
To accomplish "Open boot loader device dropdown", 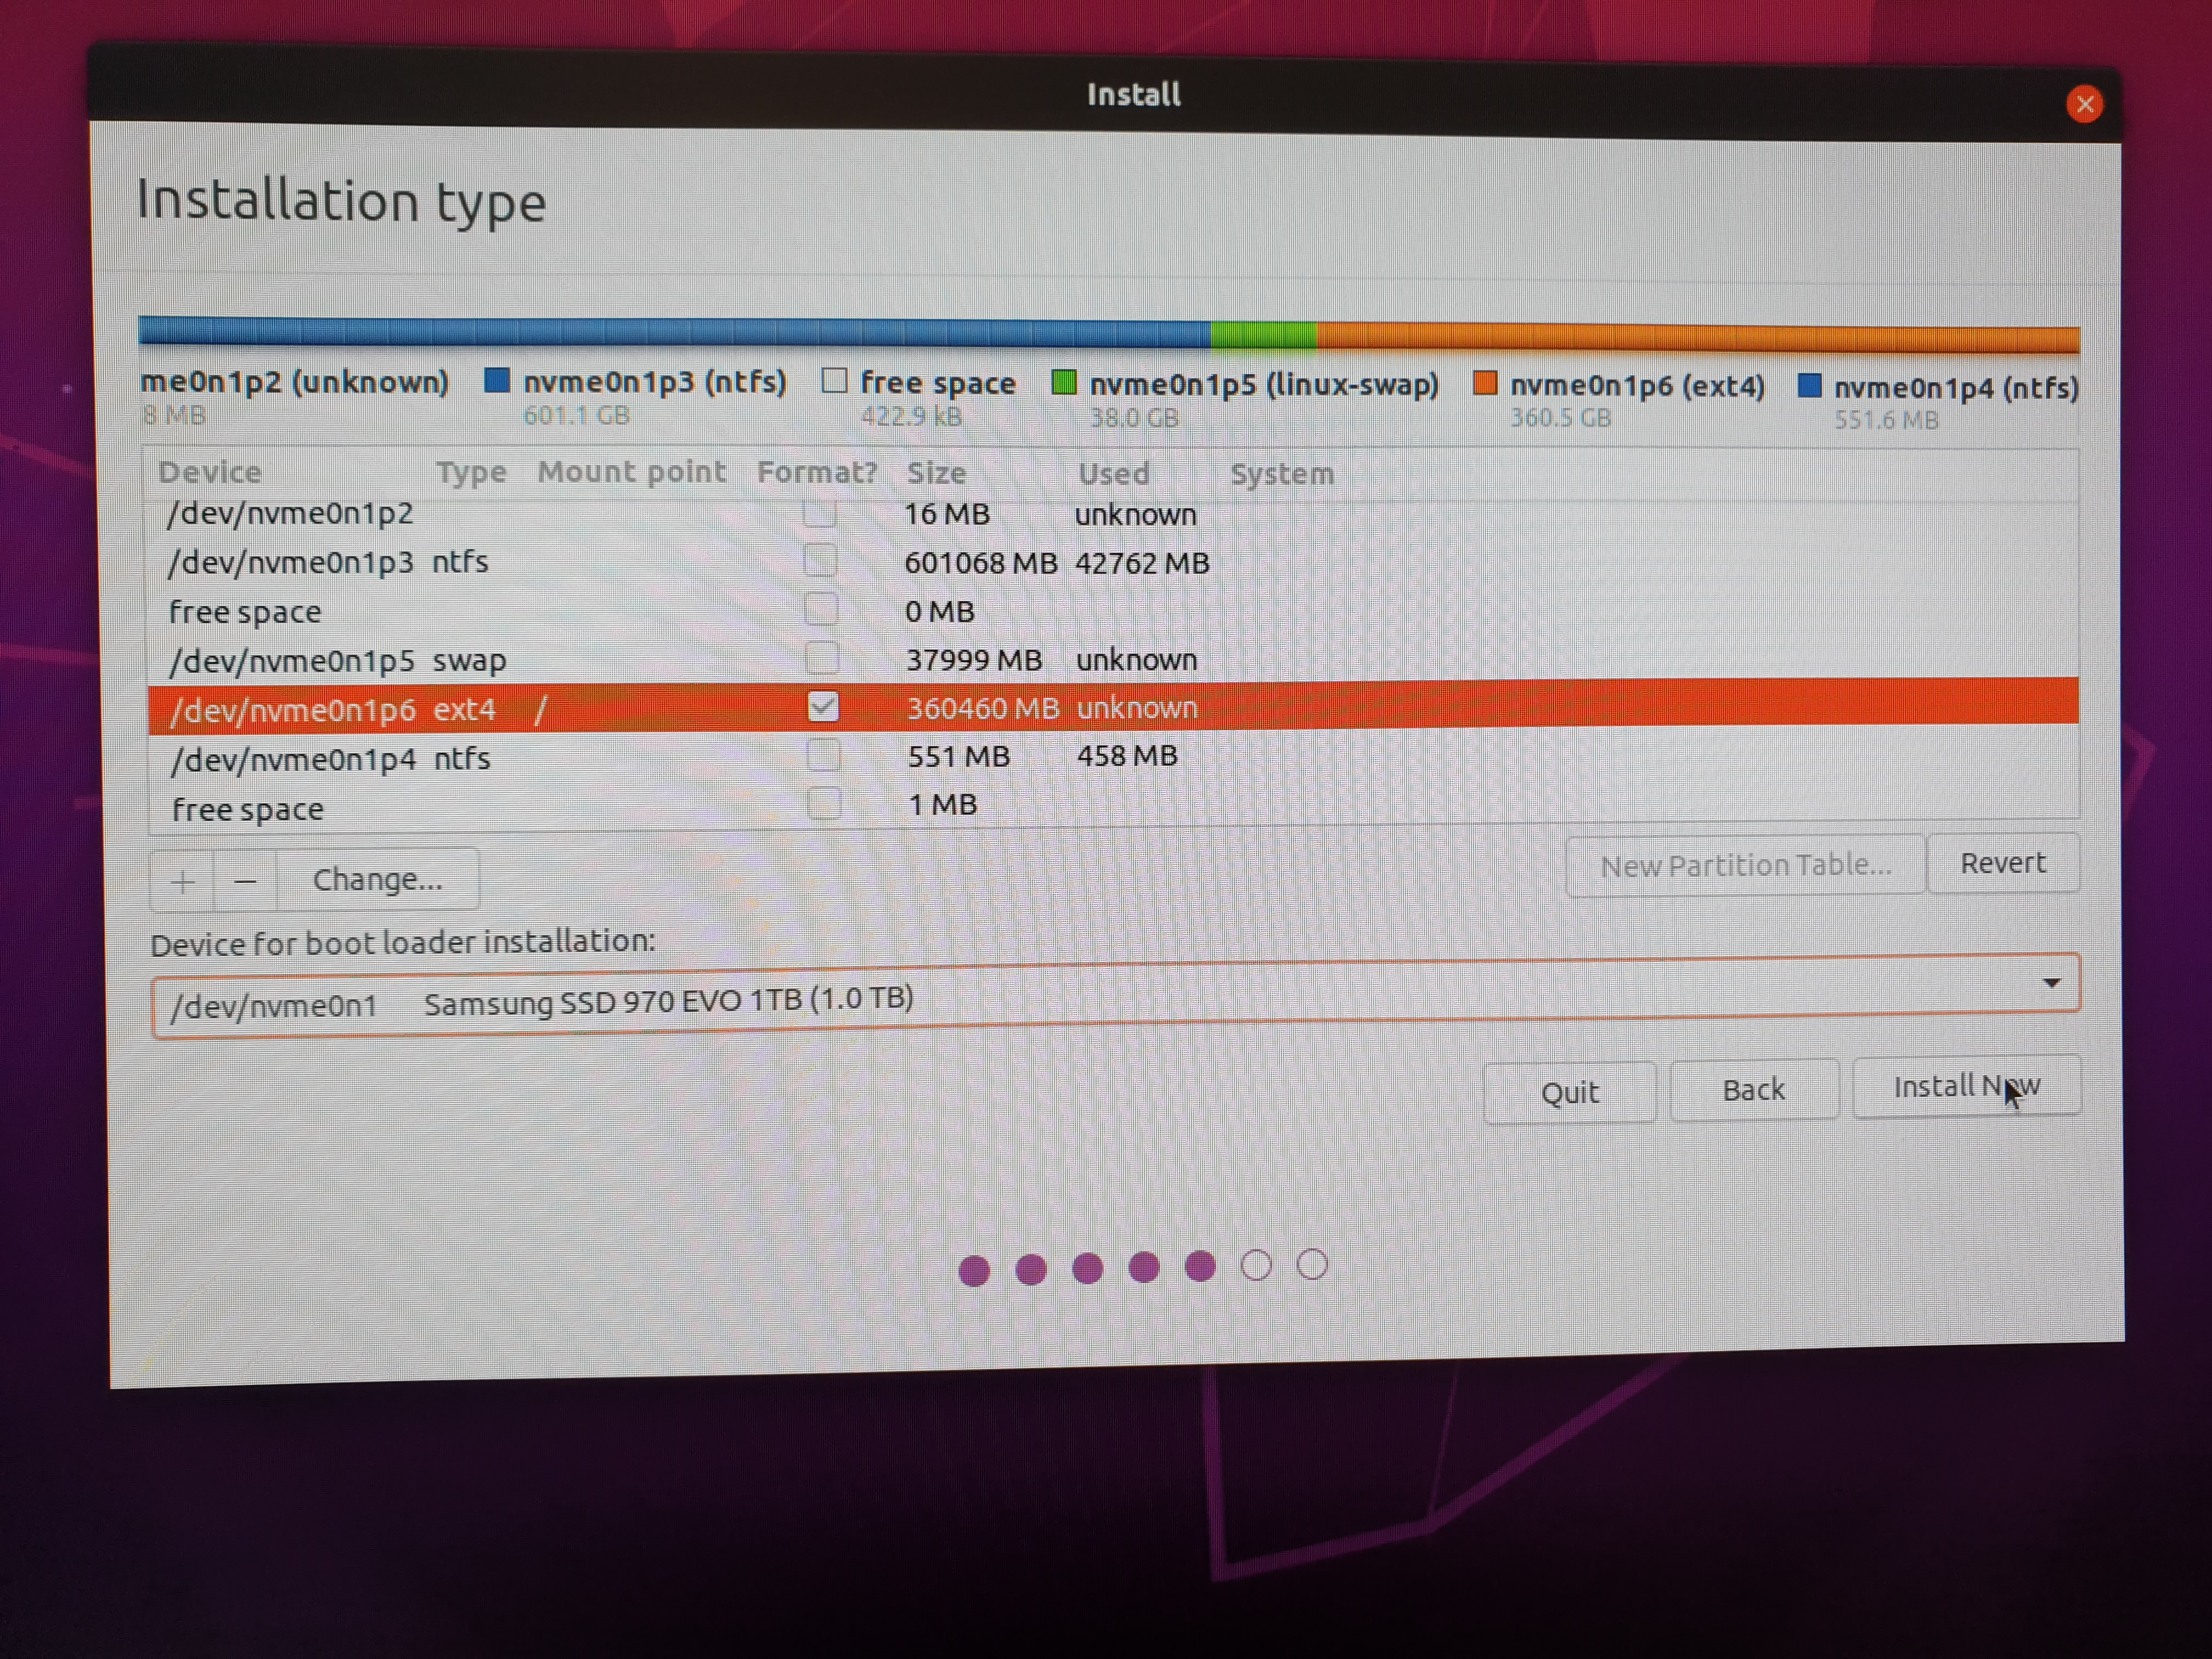I will [x=1115, y=997].
